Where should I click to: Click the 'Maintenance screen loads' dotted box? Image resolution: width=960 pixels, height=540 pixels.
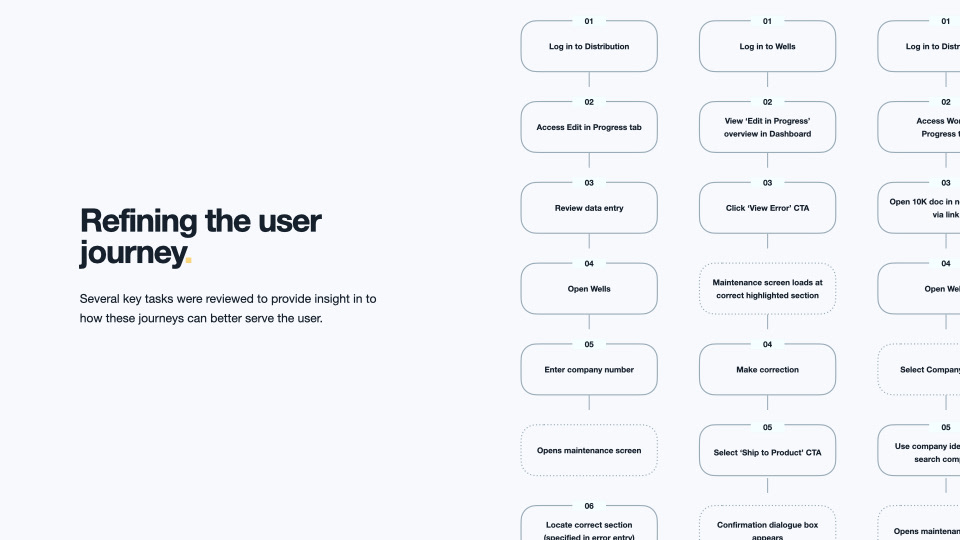click(x=767, y=289)
